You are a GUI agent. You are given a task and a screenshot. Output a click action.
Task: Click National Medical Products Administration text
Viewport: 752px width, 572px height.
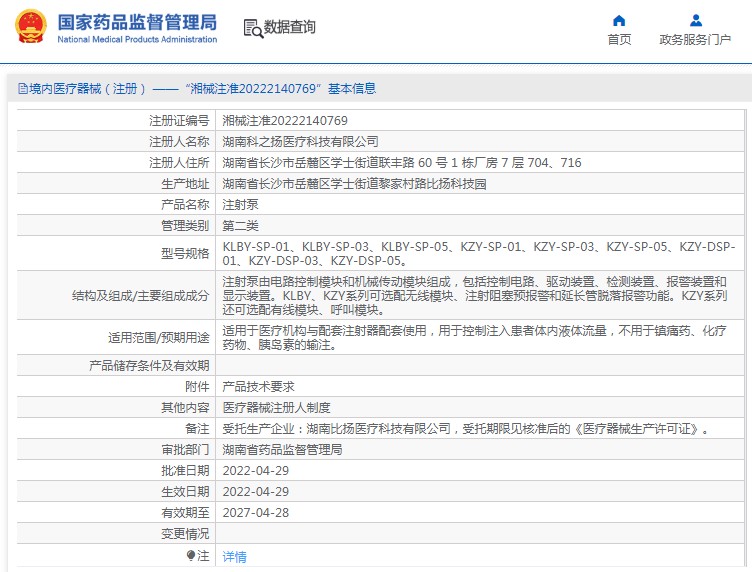coord(137,39)
